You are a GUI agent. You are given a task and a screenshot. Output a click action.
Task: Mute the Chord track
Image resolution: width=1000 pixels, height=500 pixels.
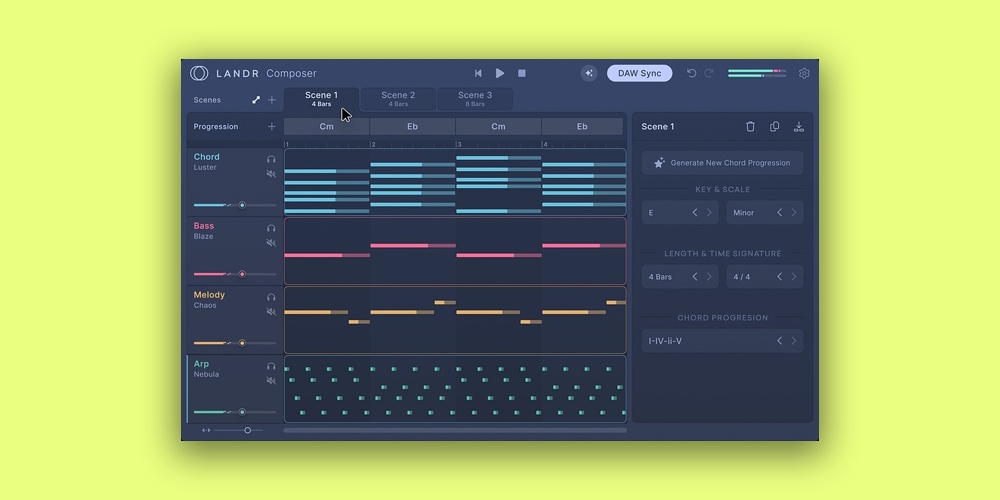point(271,174)
